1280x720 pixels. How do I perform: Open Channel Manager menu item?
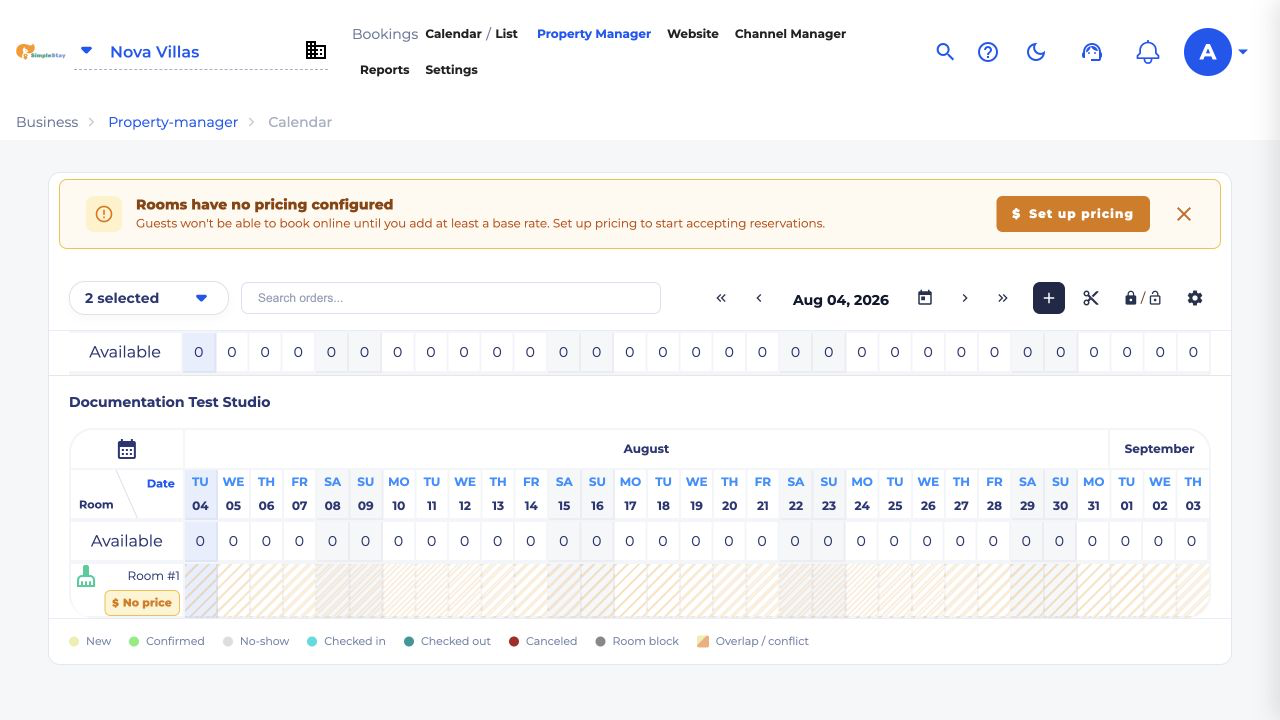790,34
